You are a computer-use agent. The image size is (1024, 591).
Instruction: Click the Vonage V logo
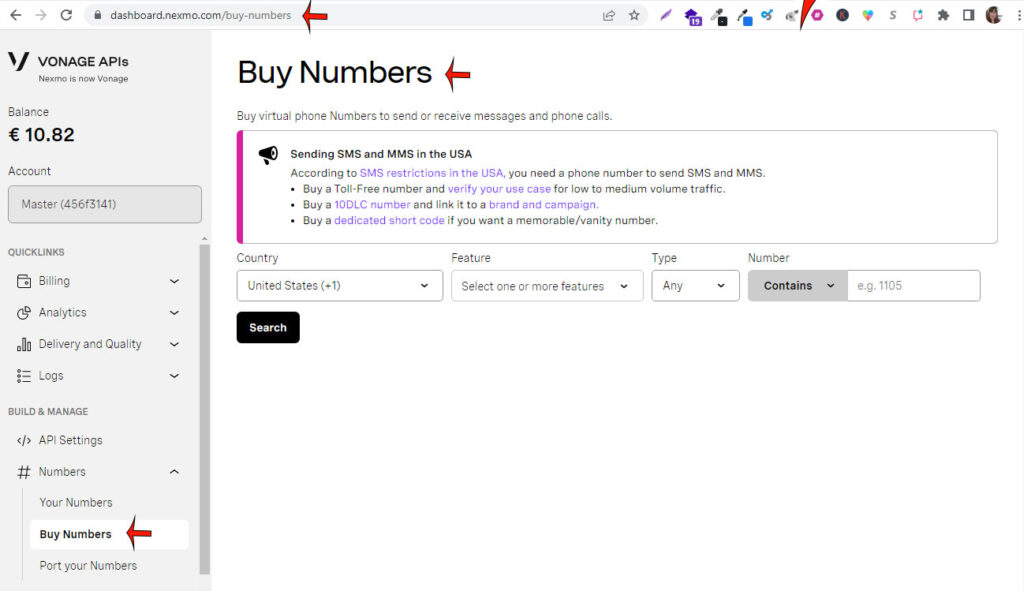[x=18, y=61]
